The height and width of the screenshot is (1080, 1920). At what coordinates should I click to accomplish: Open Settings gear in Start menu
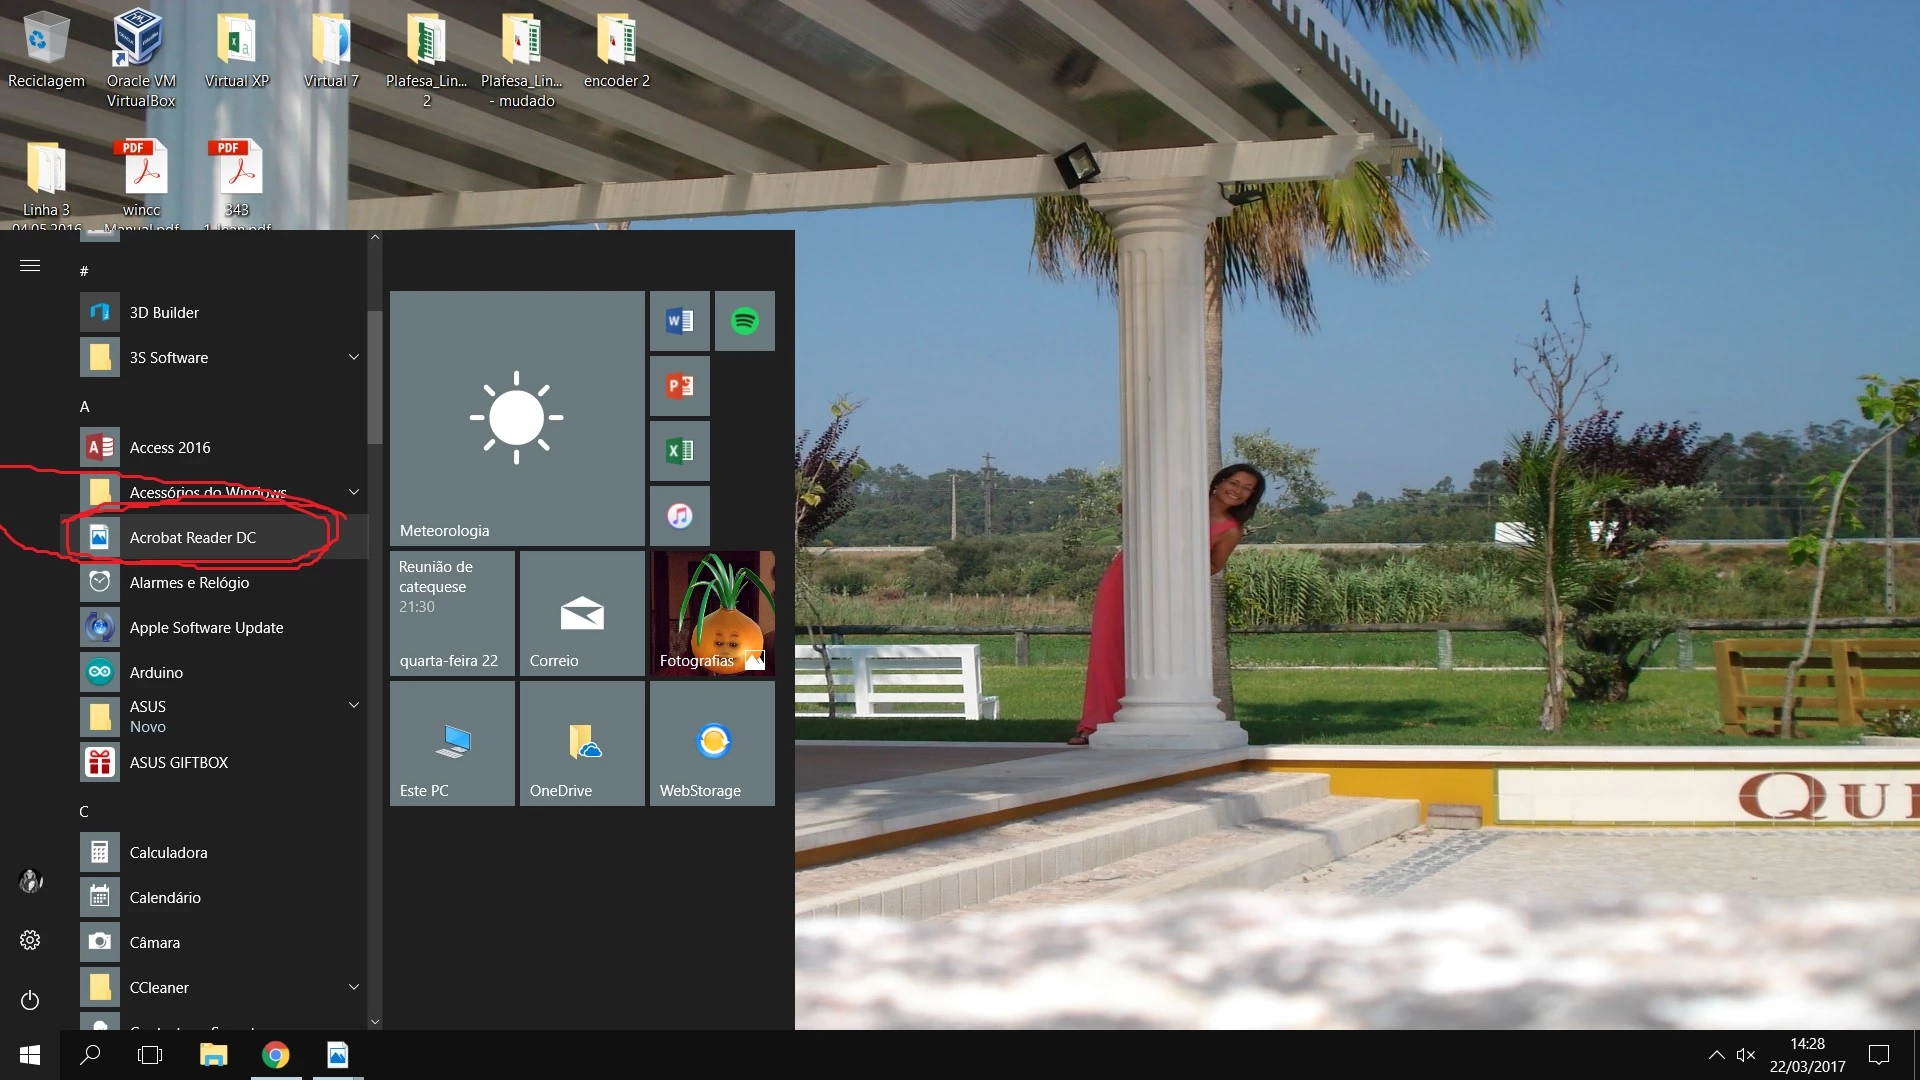[x=30, y=940]
